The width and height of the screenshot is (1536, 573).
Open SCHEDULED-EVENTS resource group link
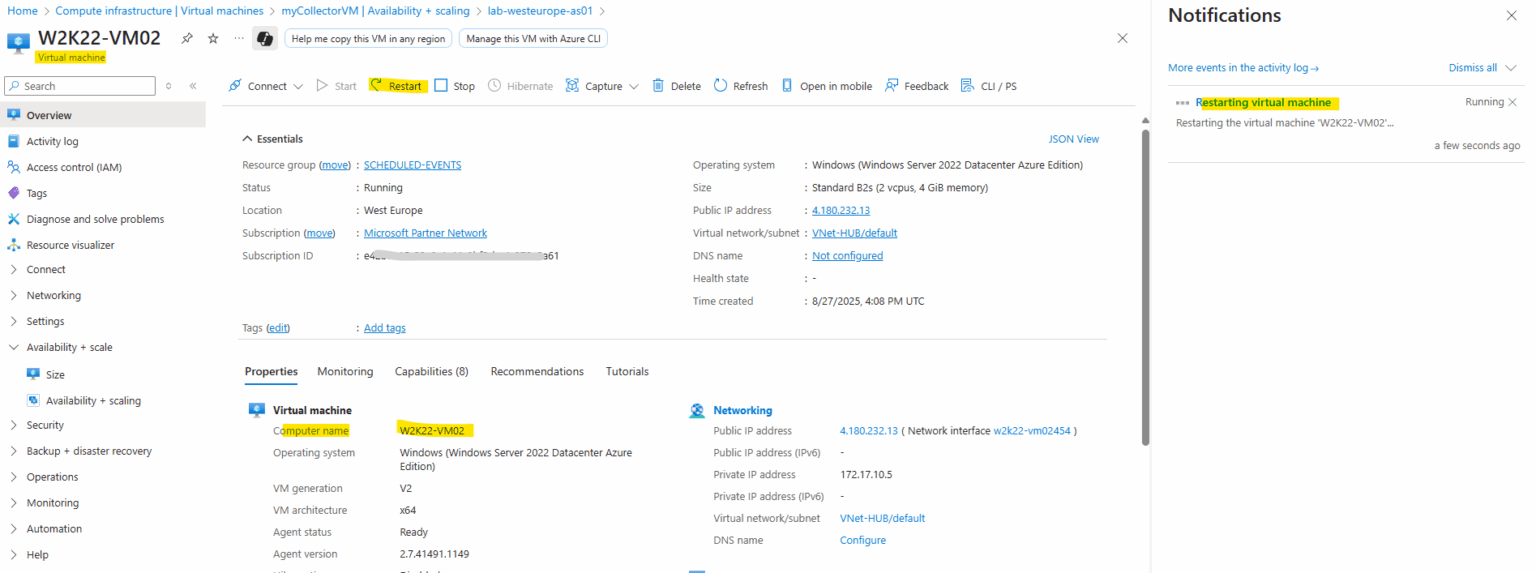412,165
